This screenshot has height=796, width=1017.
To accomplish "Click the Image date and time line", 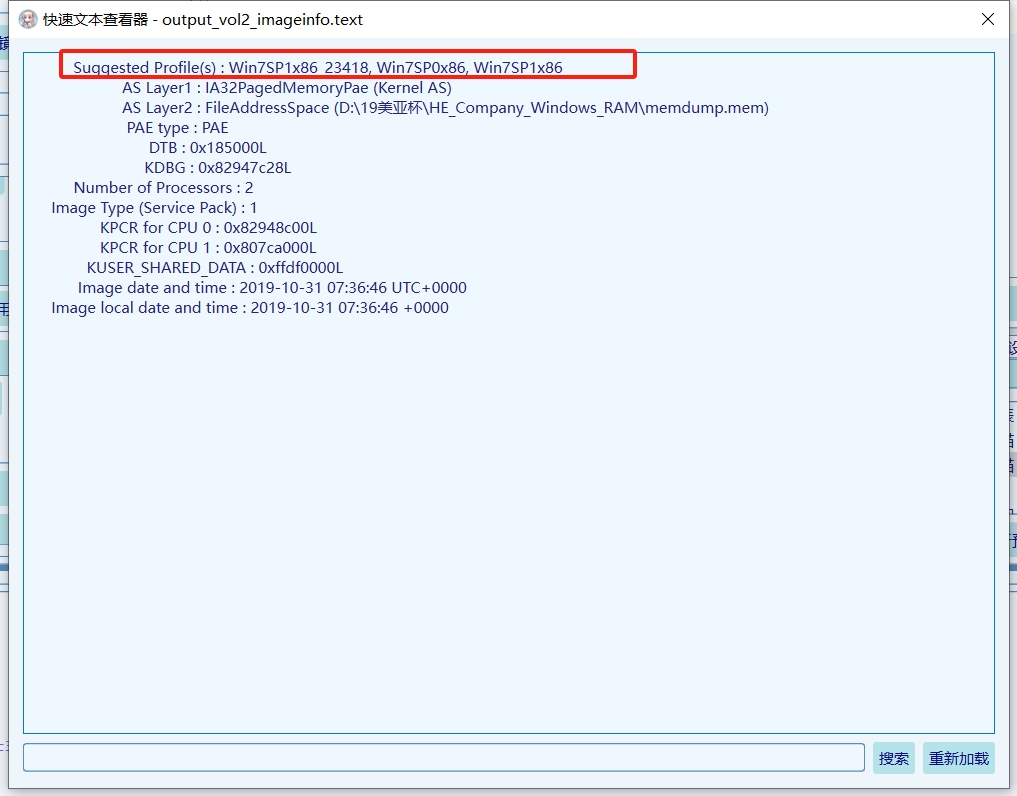I will [x=272, y=287].
